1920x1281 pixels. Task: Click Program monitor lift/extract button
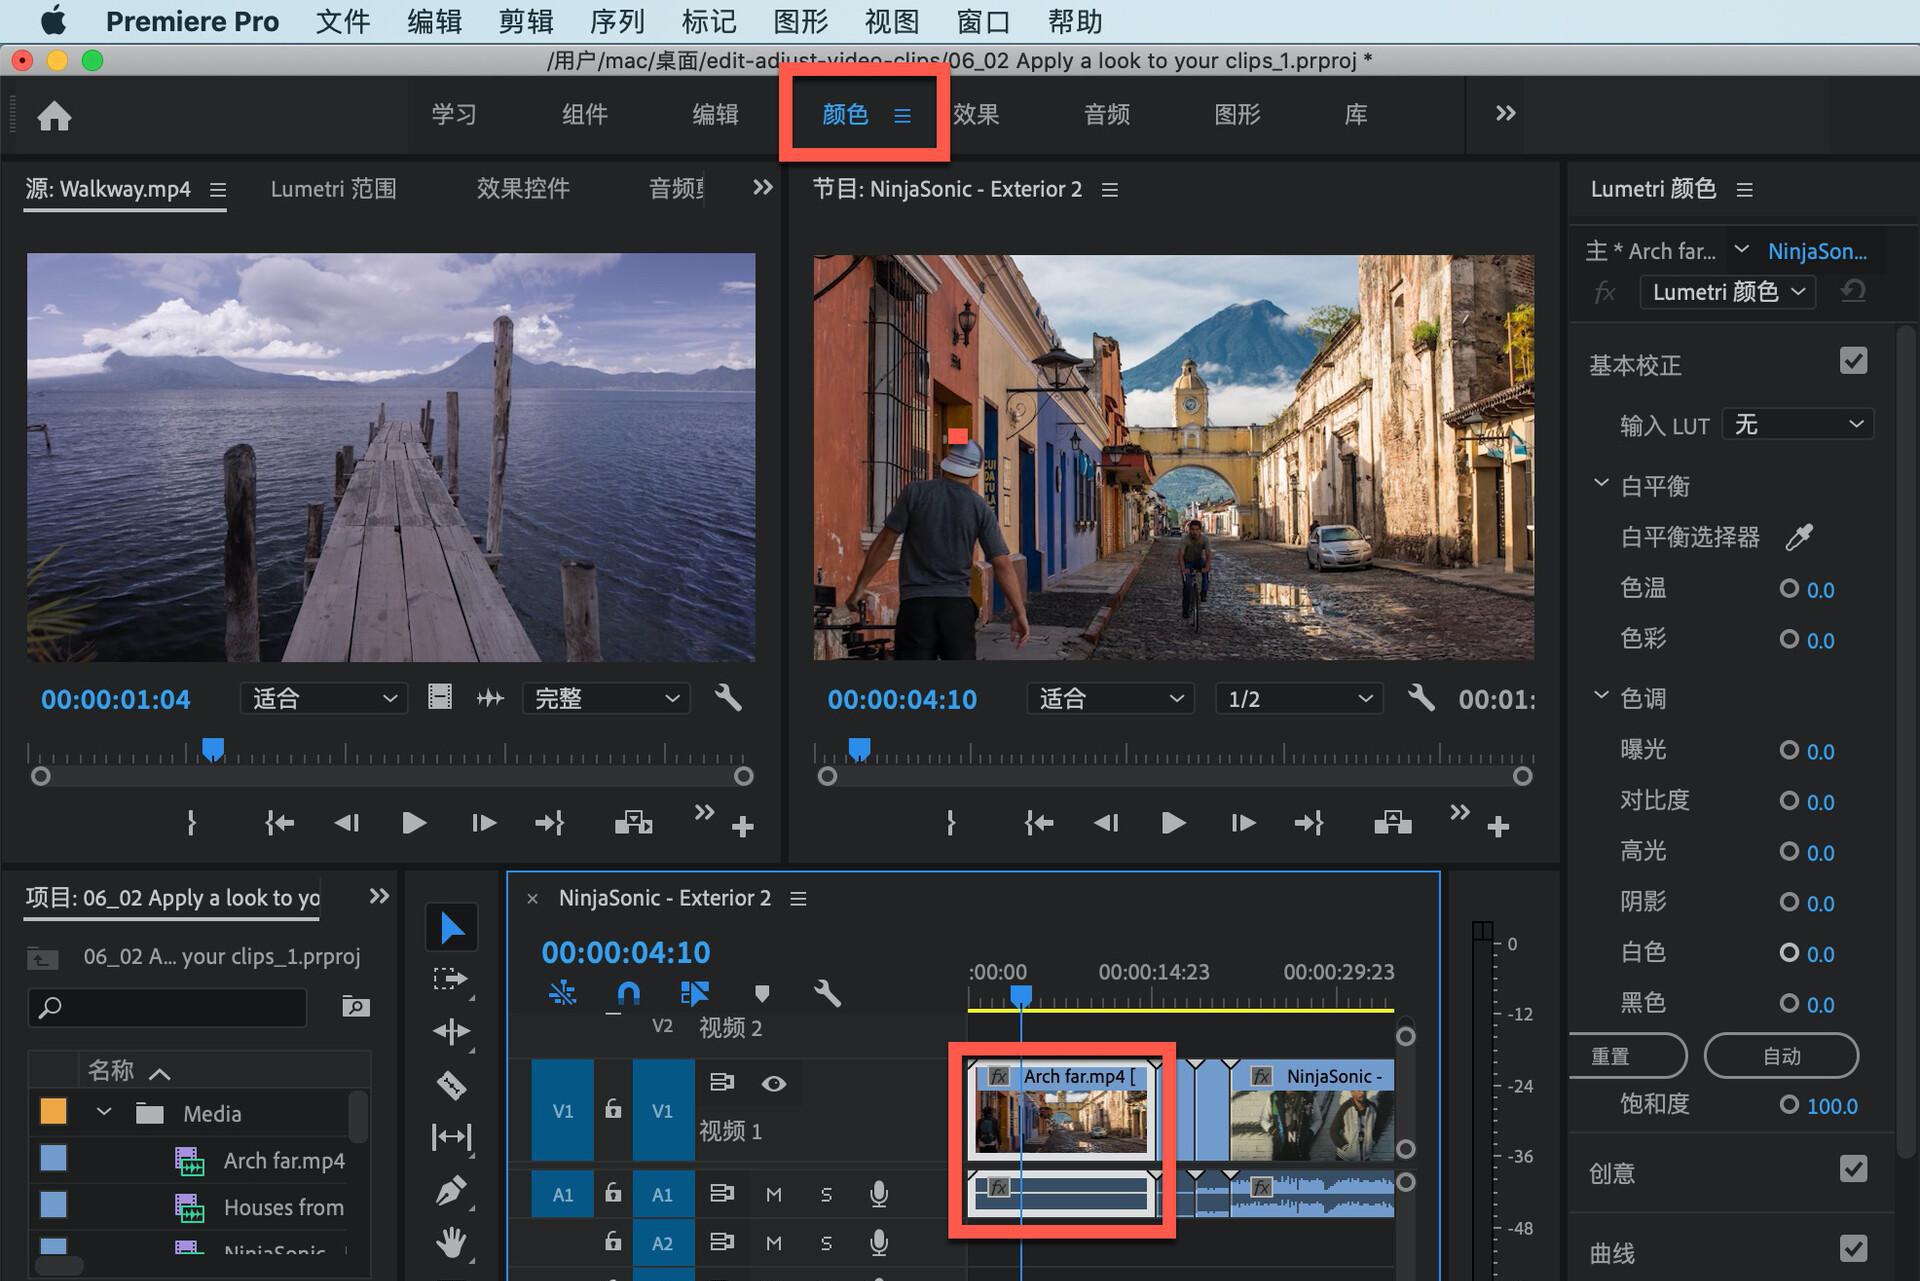click(1393, 823)
